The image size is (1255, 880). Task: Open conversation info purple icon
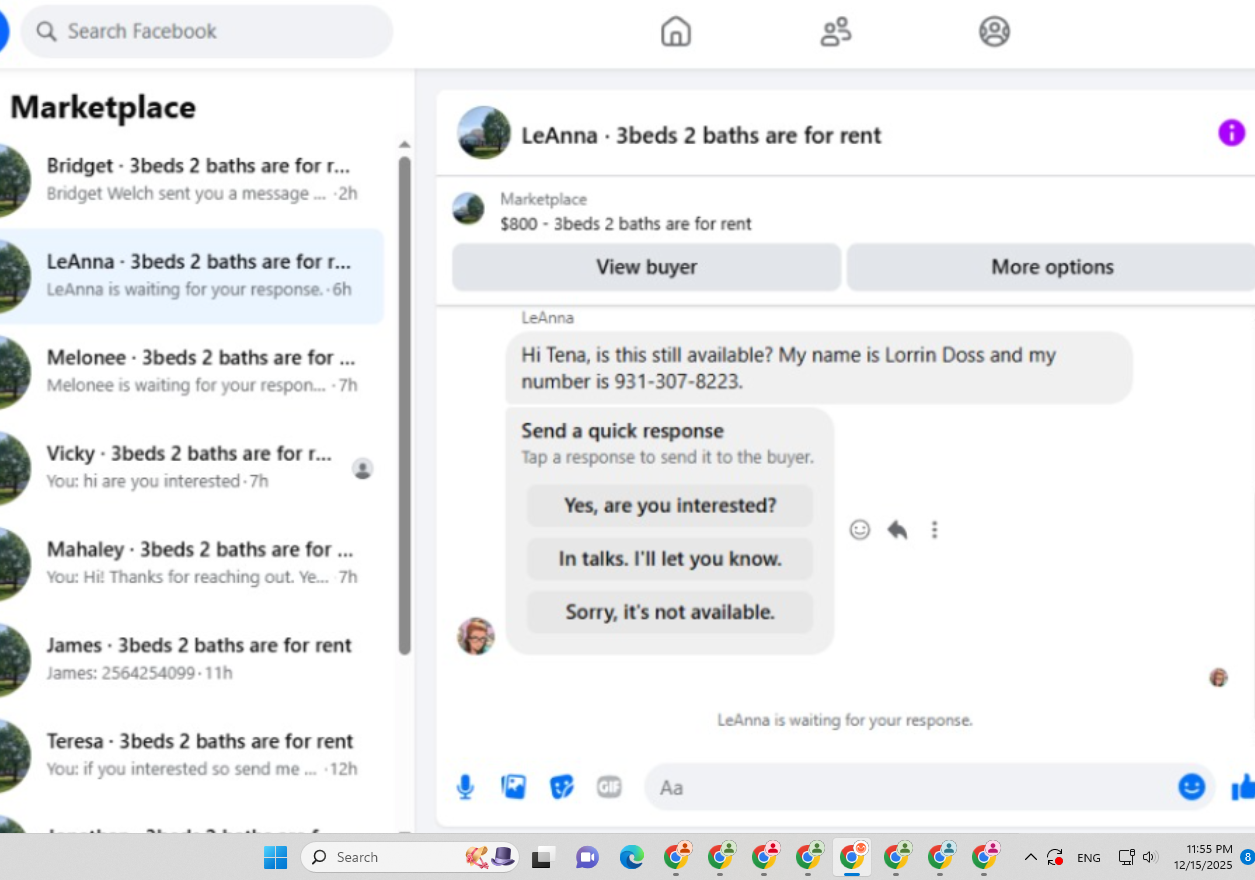(1231, 132)
